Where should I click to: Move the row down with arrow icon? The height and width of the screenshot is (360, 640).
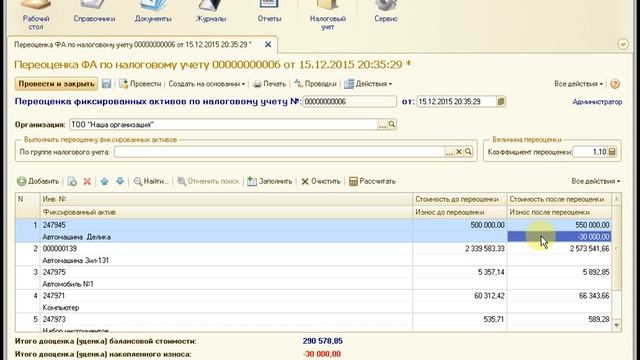pos(120,181)
